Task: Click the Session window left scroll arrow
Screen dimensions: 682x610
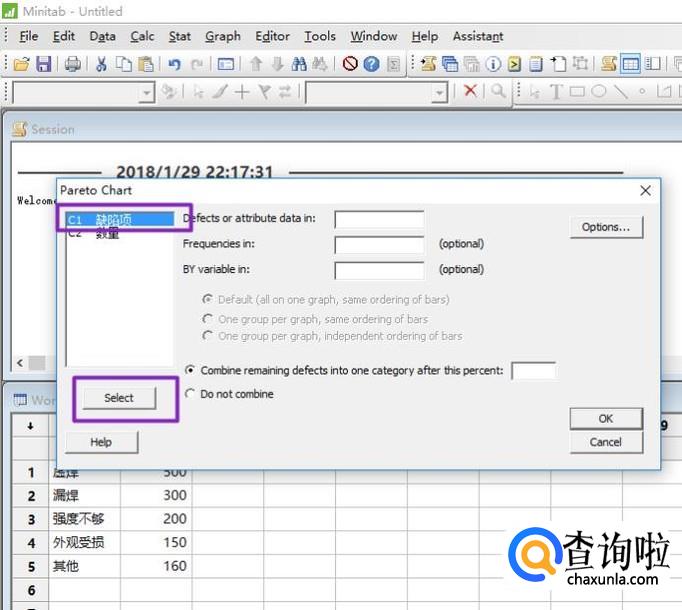Action: [x=20, y=362]
